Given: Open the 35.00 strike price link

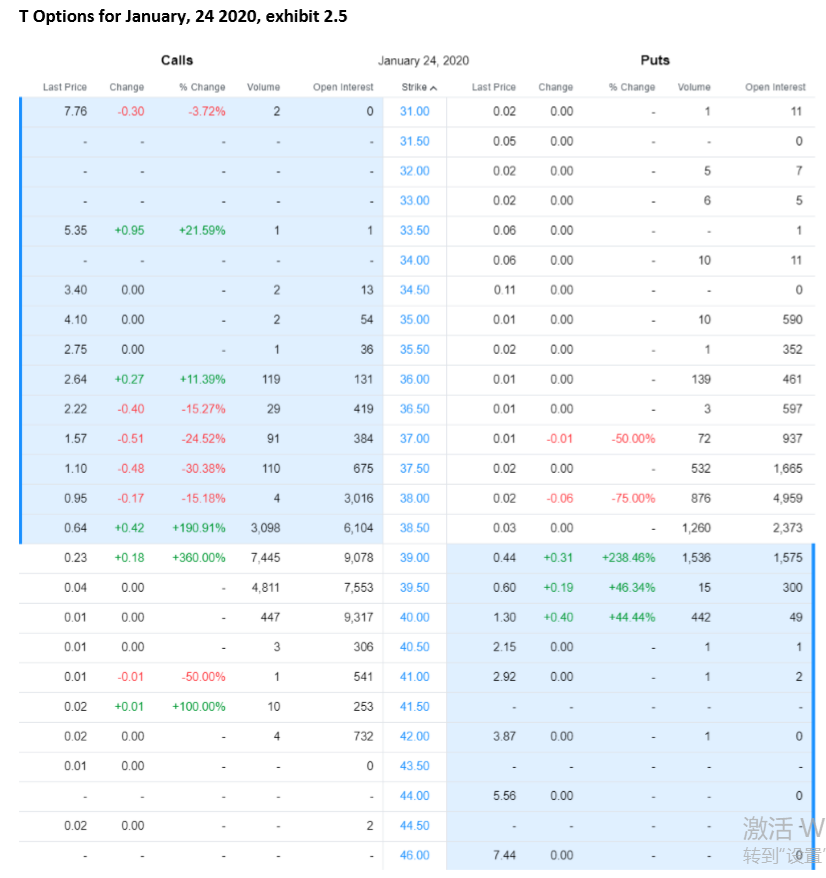Looking at the screenshot, I should 413,320.
